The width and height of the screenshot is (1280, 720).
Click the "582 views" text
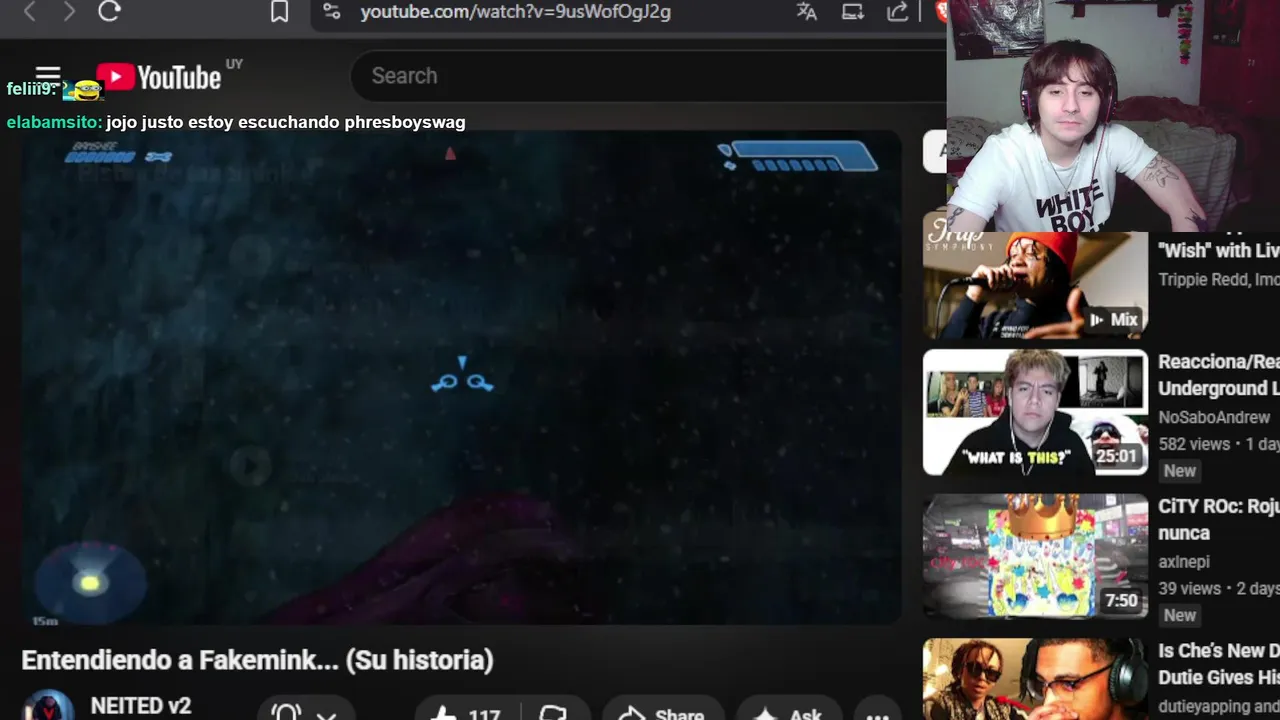click(x=1192, y=443)
